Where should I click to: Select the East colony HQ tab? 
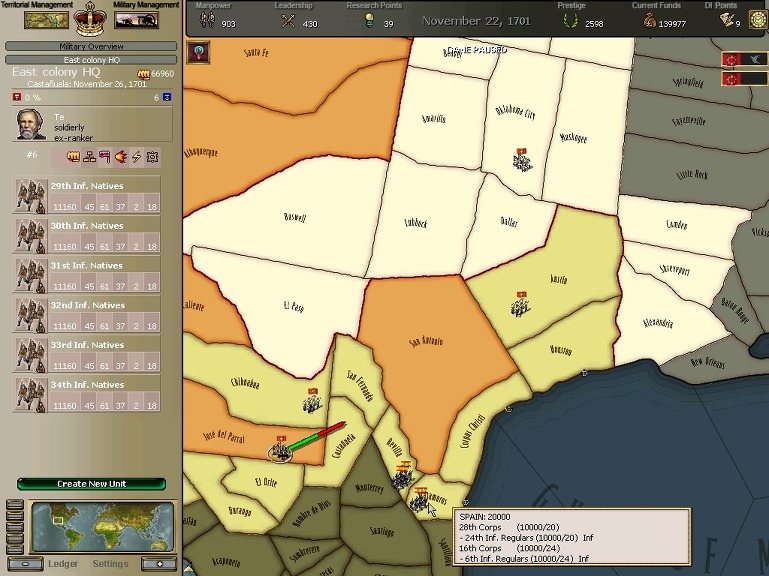[91, 60]
